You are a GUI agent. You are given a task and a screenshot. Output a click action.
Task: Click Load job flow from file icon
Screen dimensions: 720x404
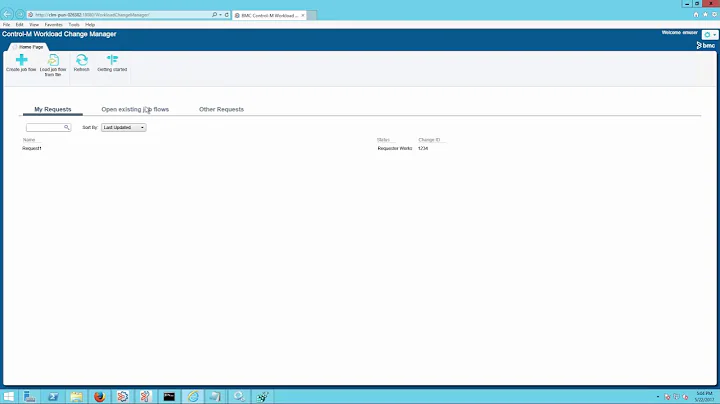tap(53, 60)
